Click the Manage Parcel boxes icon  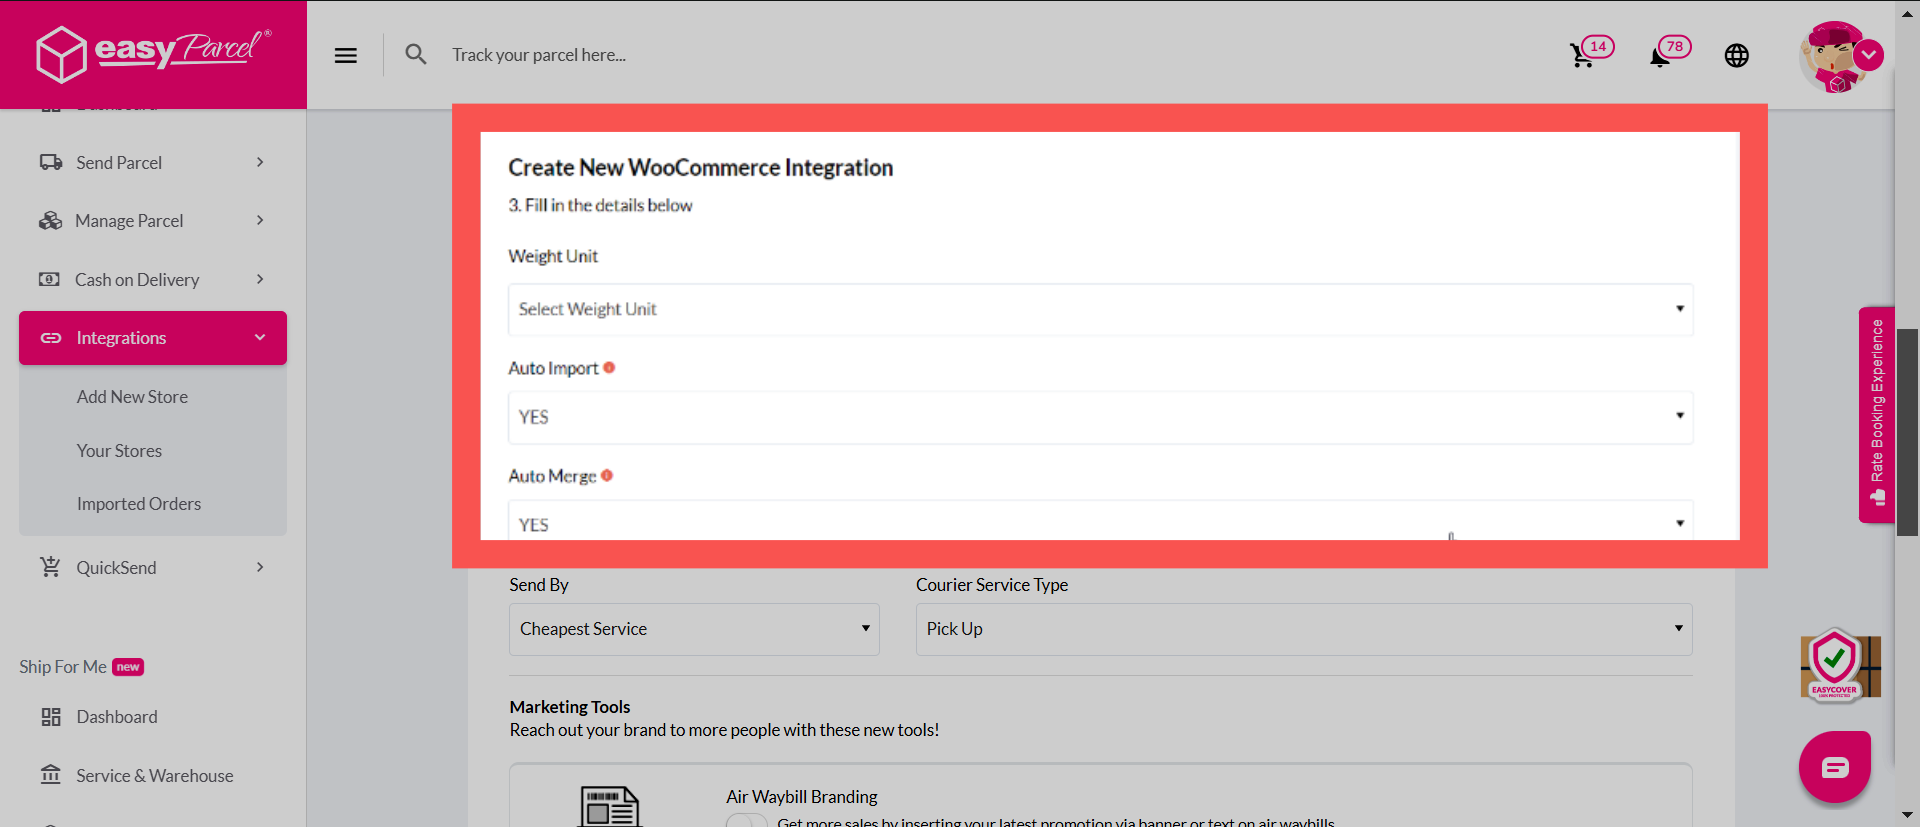pyautogui.click(x=50, y=220)
